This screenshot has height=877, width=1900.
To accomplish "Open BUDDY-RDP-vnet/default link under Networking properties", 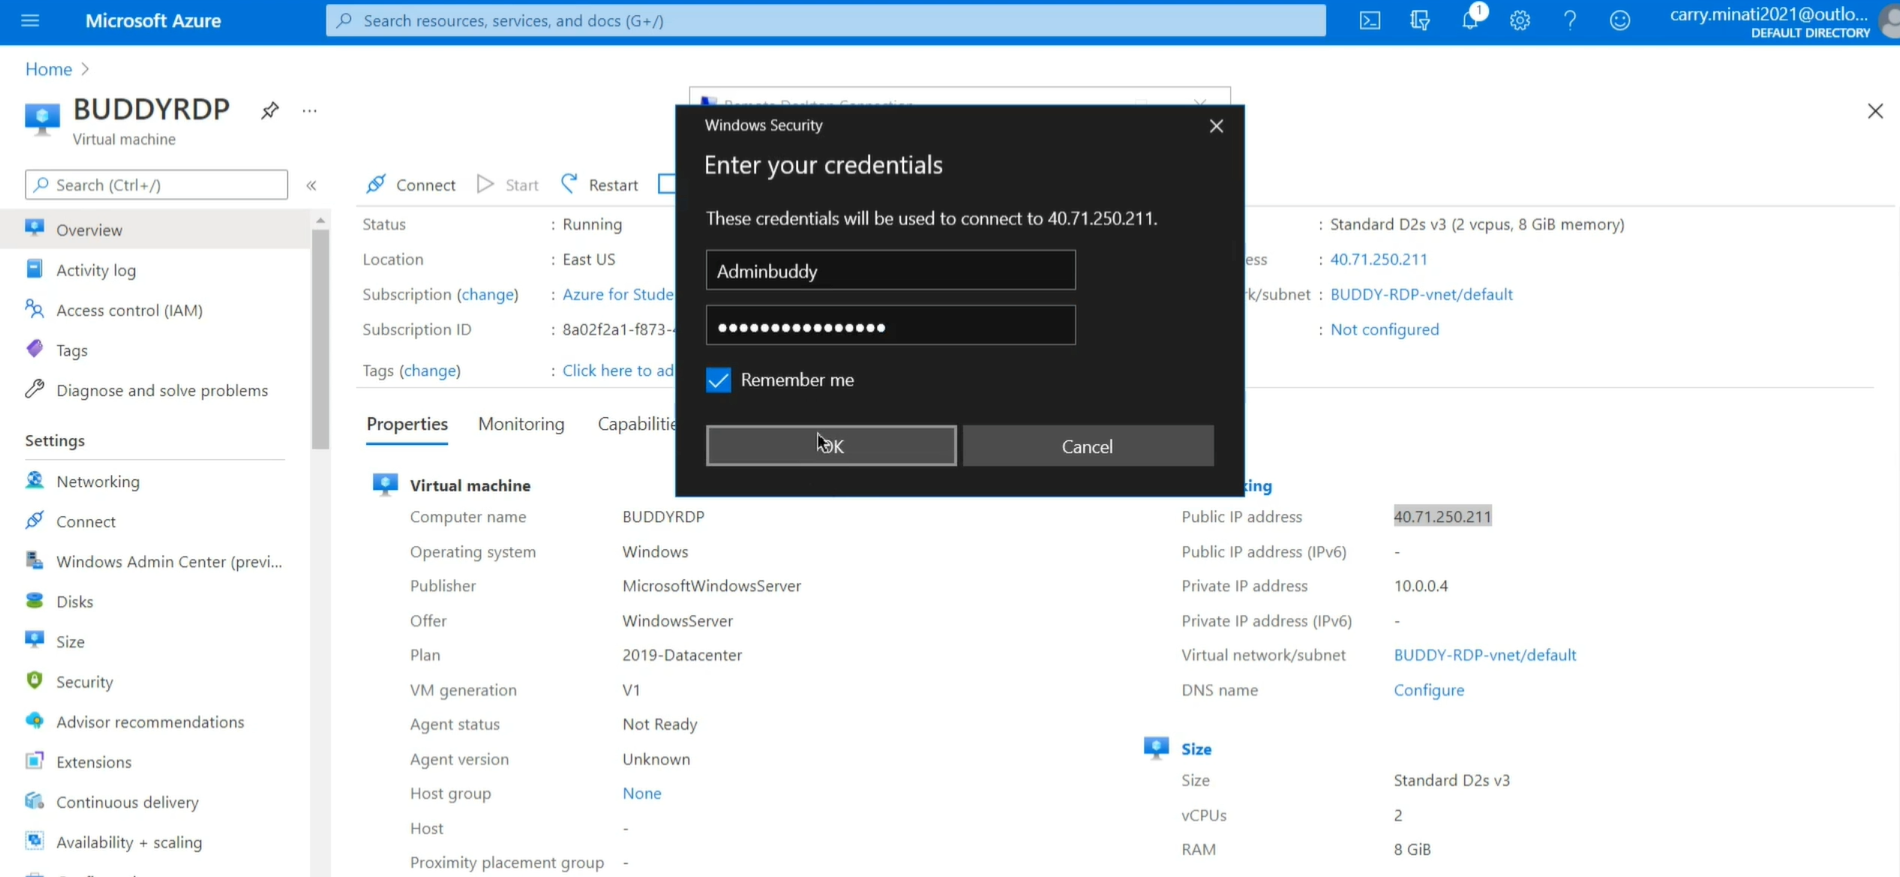I will pos(1485,655).
